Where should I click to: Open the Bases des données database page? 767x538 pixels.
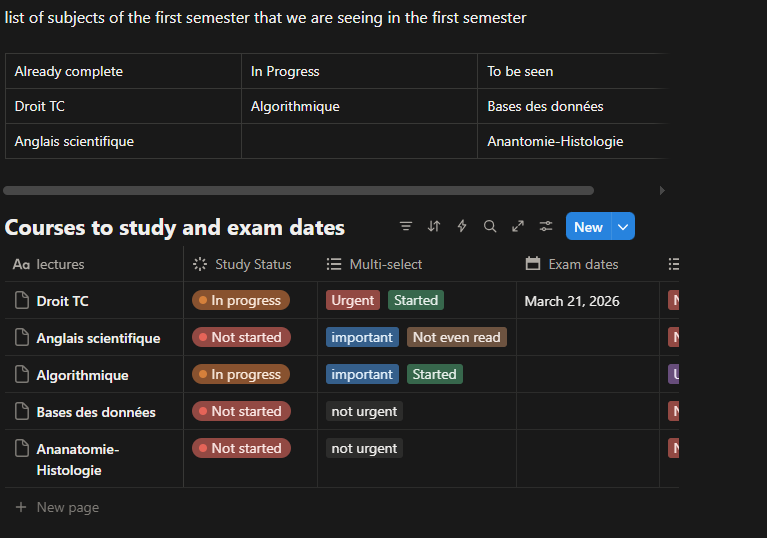(96, 412)
